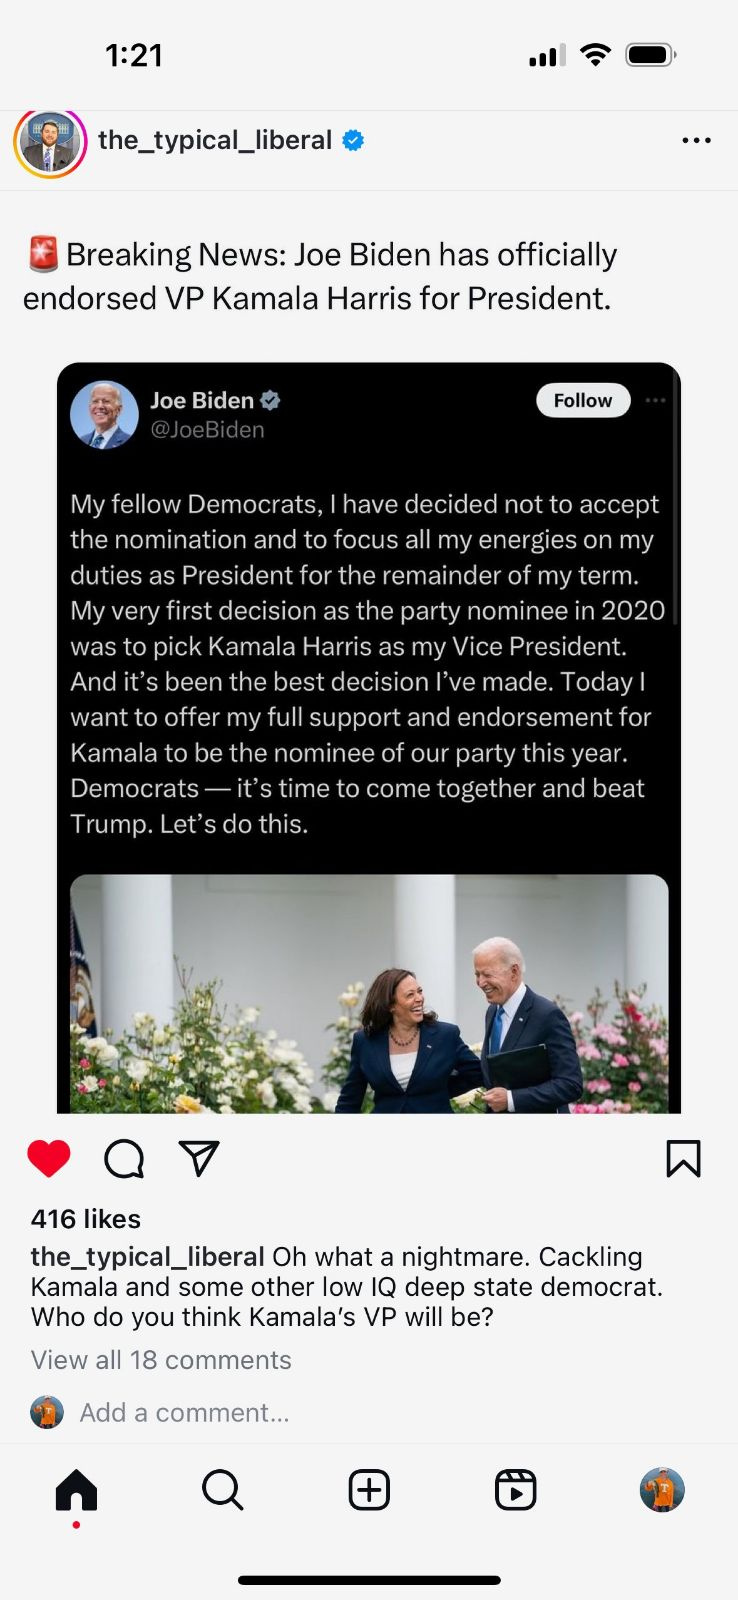Tap the Follow button in tweet
This screenshot has height=1600, width=738.
(x=583, y=401)
